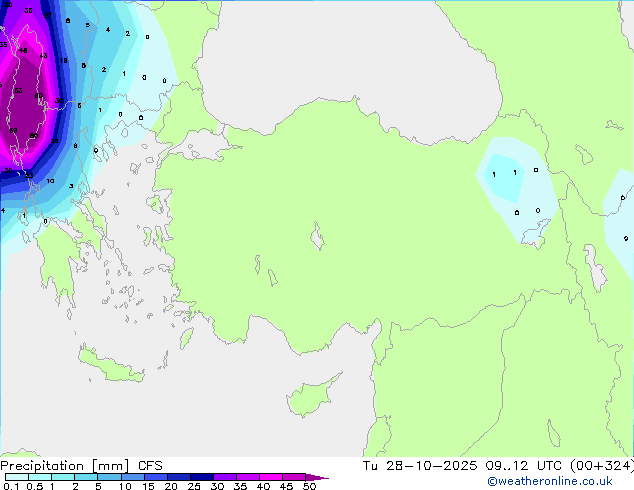
Task: Pick the 10–15 mm legend swatch
Action: [133, 477]
